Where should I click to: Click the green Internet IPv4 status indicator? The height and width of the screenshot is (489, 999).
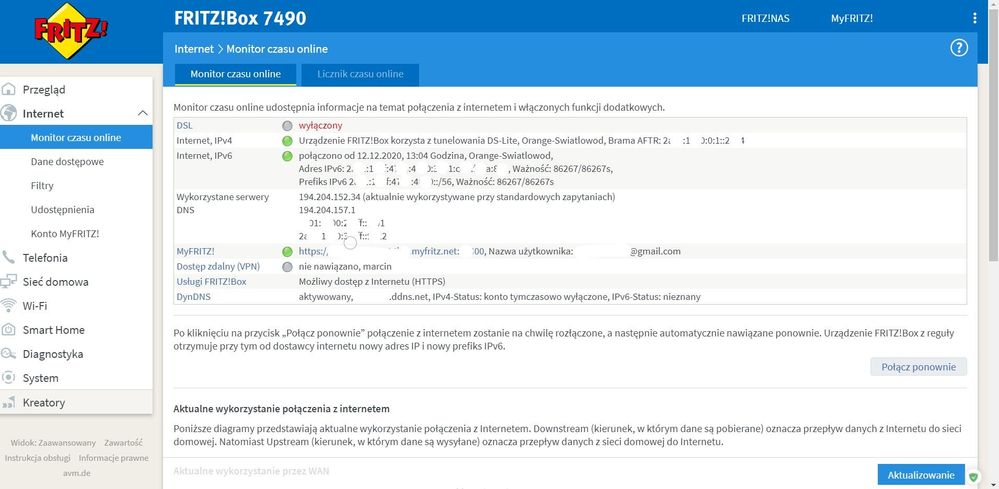(287, 141)
